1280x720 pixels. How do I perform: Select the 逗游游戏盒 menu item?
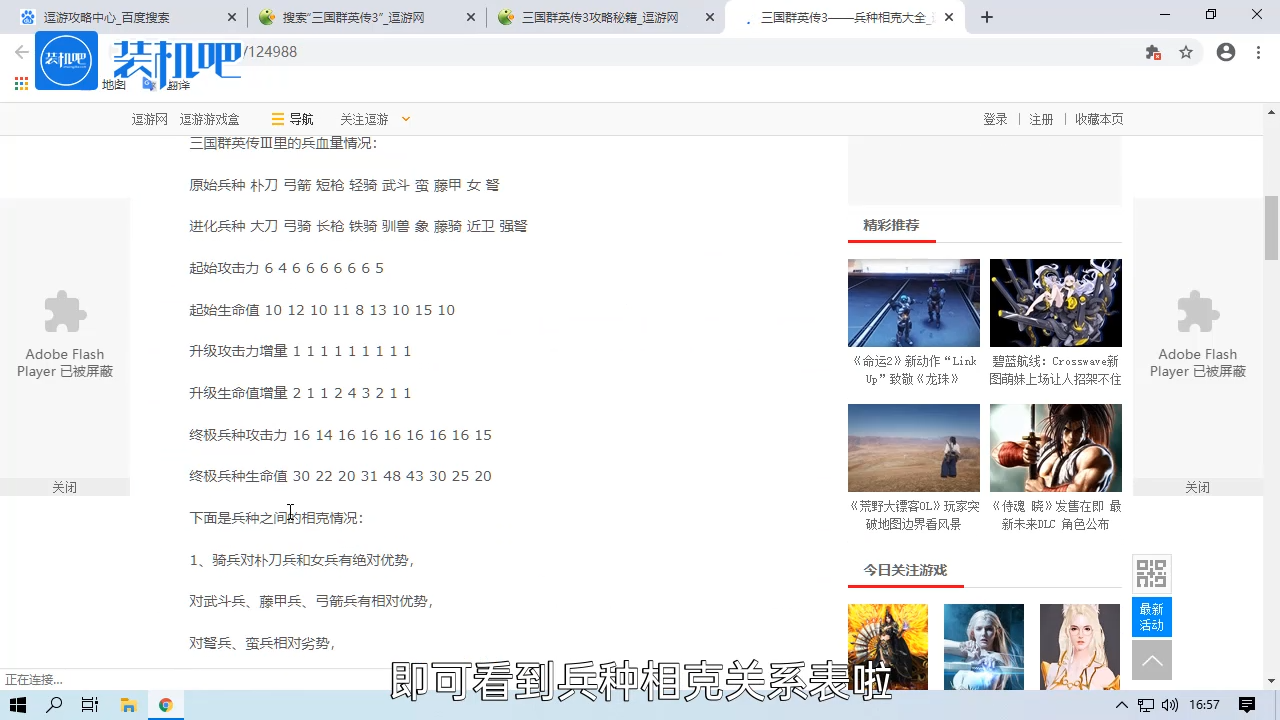pos(208,119)
